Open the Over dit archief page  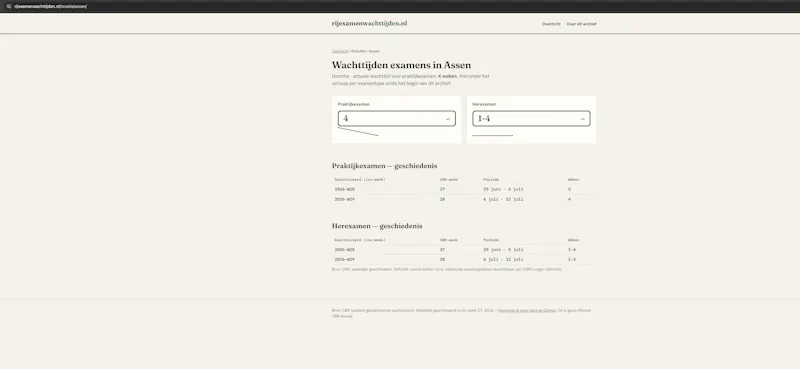581,24
